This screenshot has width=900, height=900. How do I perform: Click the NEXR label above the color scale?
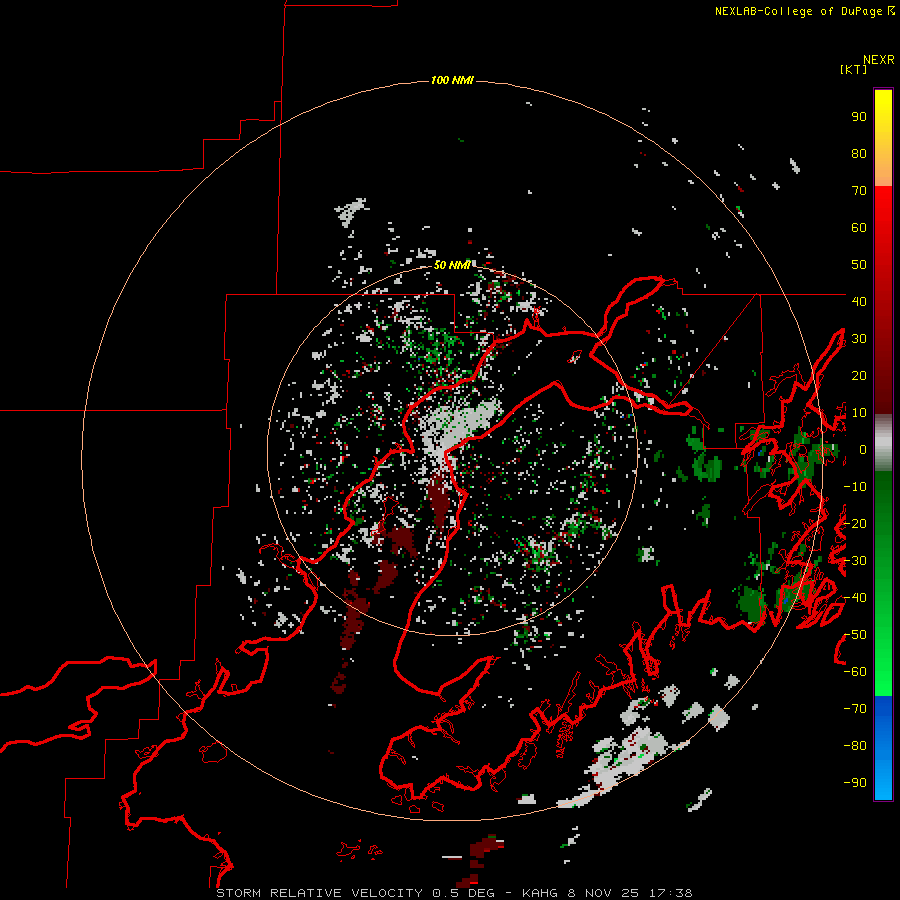point(878,60)
